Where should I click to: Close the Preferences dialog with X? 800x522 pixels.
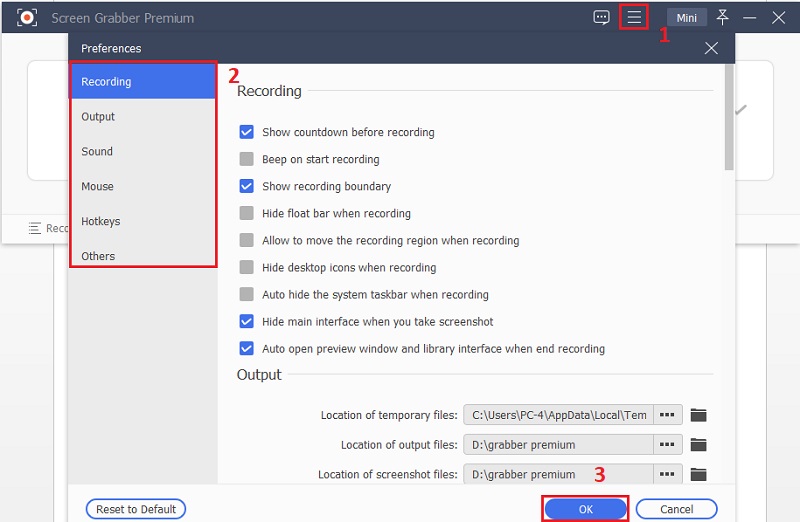pos(711,48)
